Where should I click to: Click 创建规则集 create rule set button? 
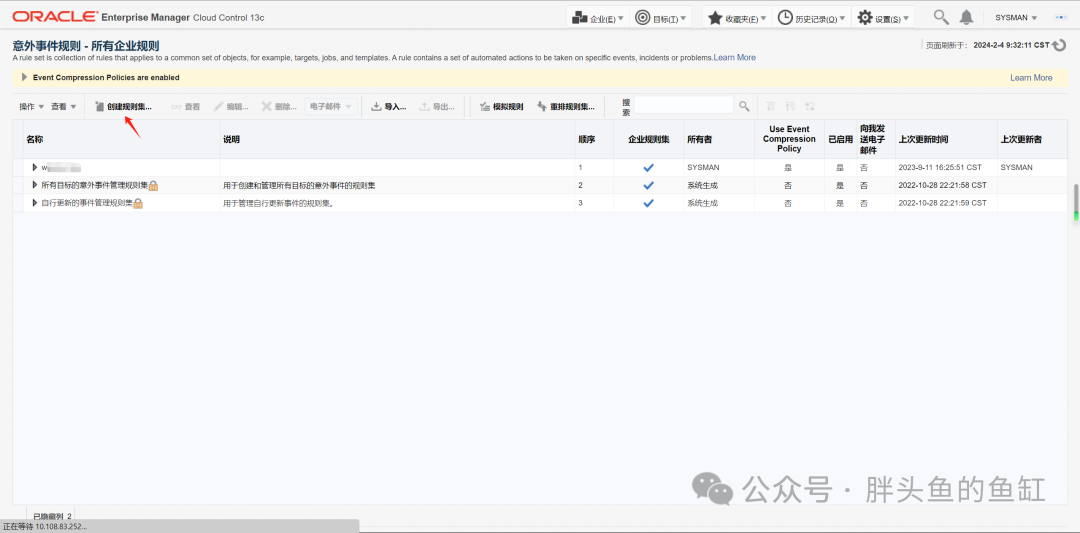point(123,107)
